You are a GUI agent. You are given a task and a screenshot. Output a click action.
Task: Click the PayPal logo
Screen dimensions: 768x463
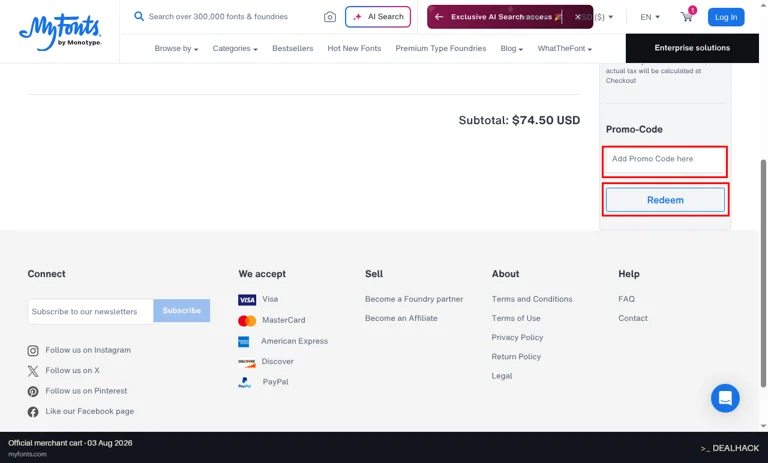point(244,383)
